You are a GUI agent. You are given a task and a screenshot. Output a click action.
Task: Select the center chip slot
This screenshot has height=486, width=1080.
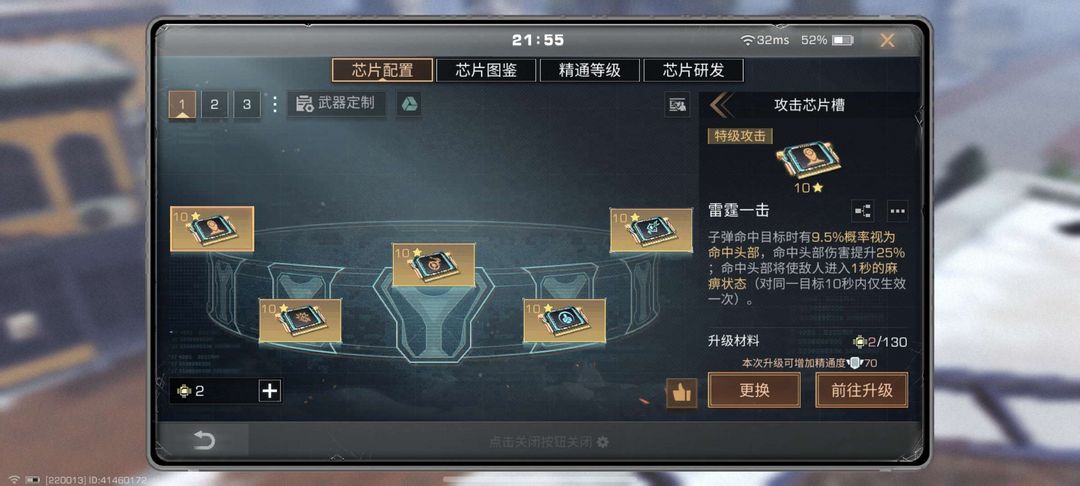click(x=434, y=265)
